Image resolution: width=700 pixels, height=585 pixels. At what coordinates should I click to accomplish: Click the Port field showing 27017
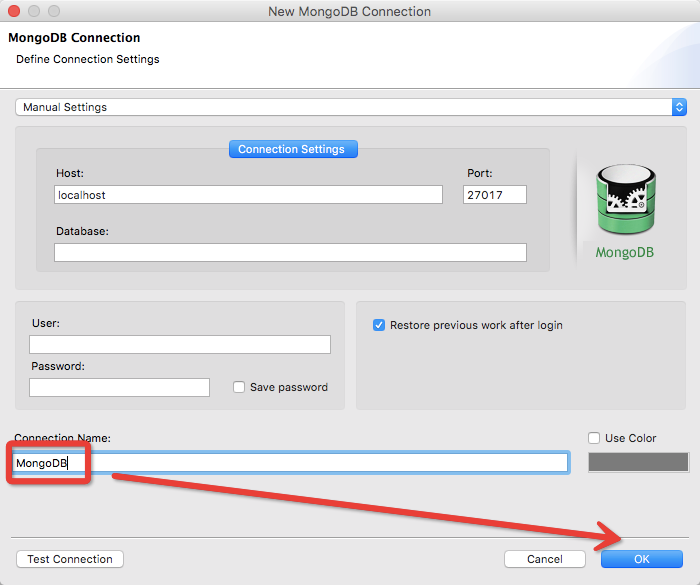pyautogui.click(x=495, y=195)
